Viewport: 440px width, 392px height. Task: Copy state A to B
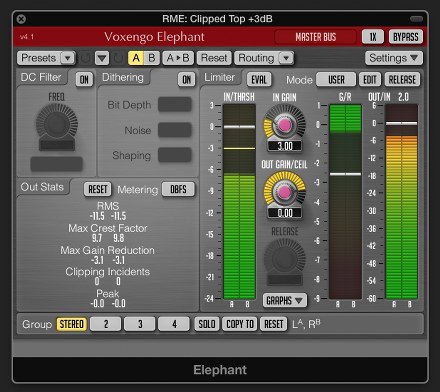178,58
